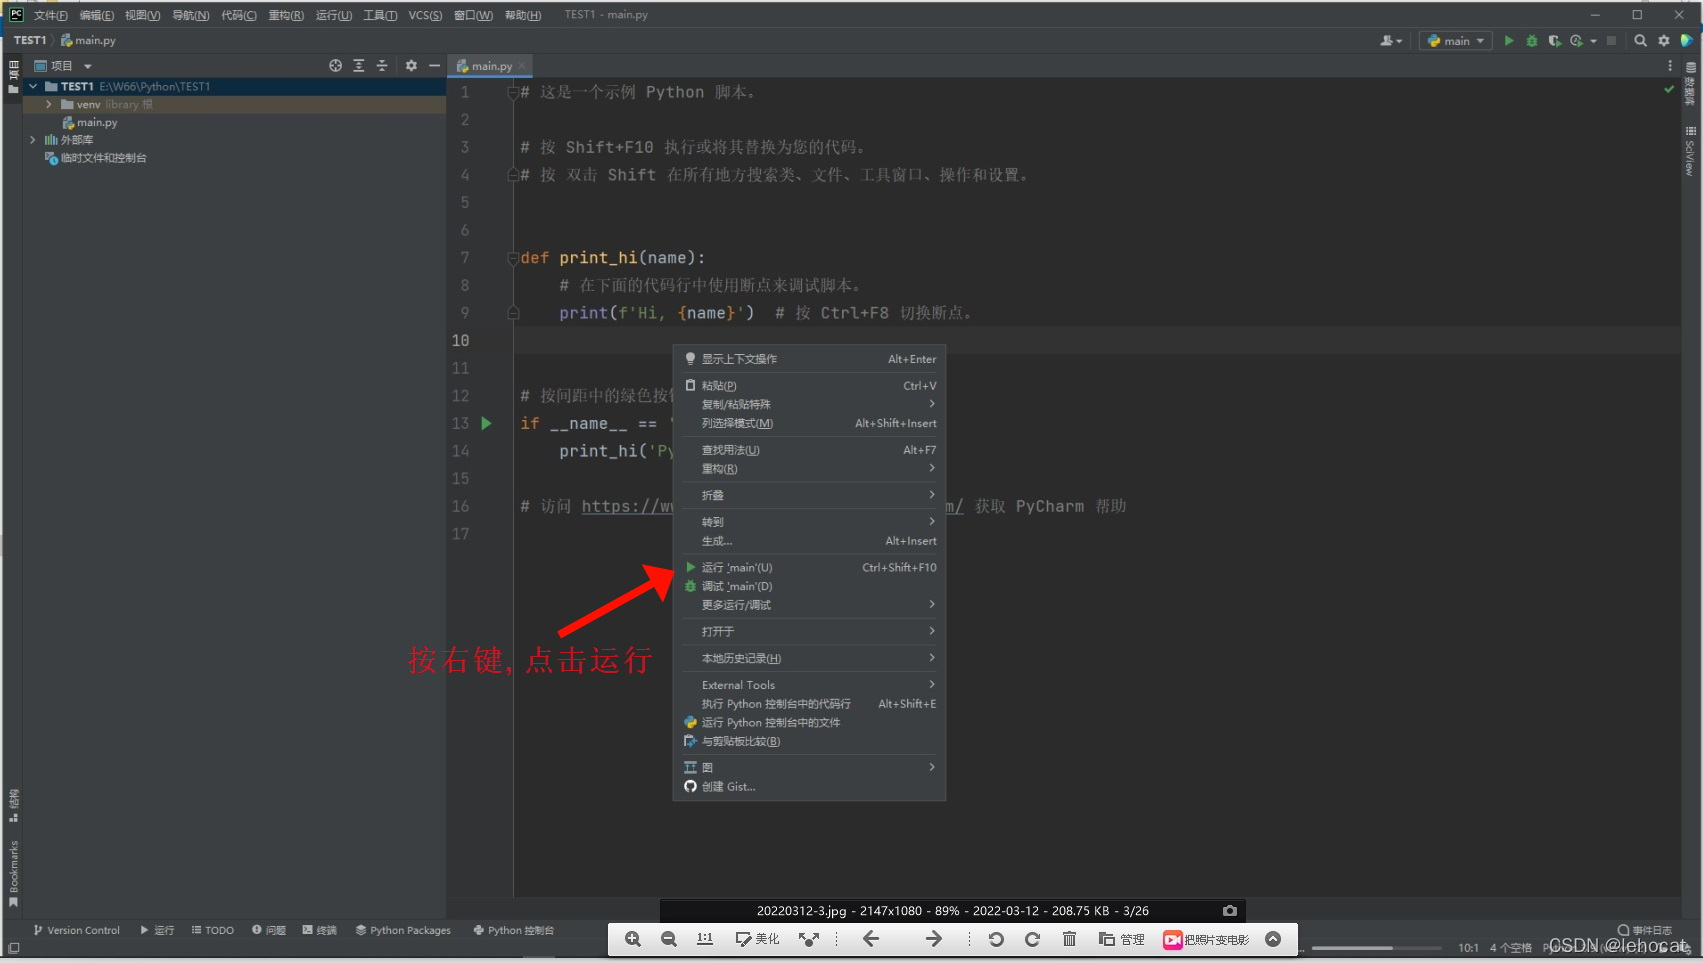1703x963 pixels.
Task: Click the editor tab three-dot options icon
Action: pyautogui.click(x=1670, y=66)
